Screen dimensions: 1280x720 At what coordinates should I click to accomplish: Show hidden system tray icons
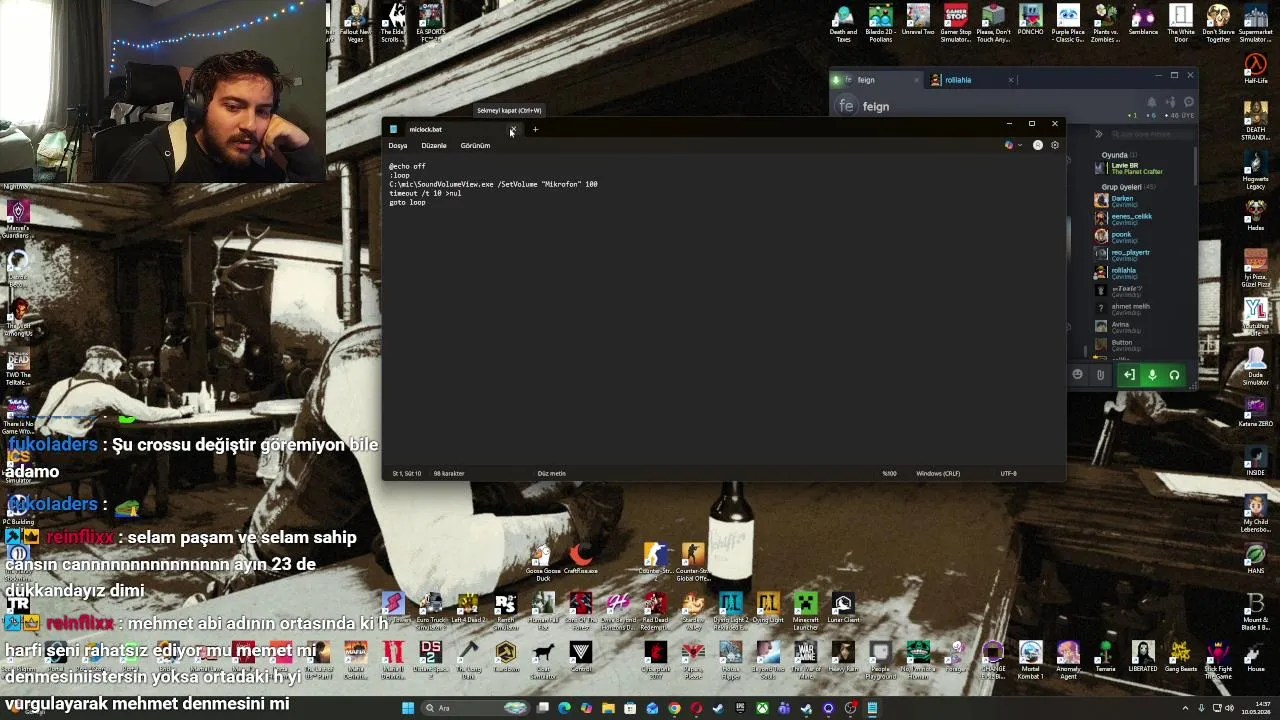coord(1185,708)
